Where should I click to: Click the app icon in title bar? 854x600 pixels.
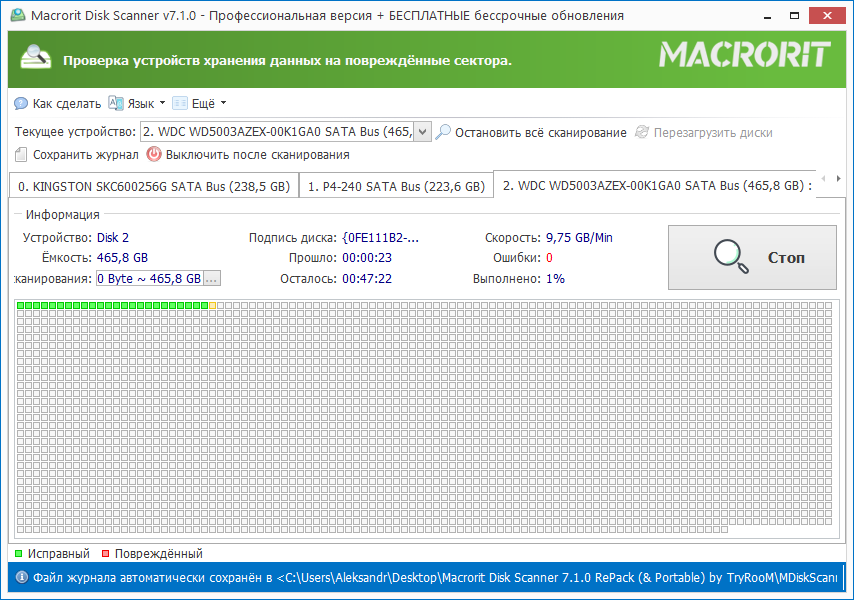18,15
